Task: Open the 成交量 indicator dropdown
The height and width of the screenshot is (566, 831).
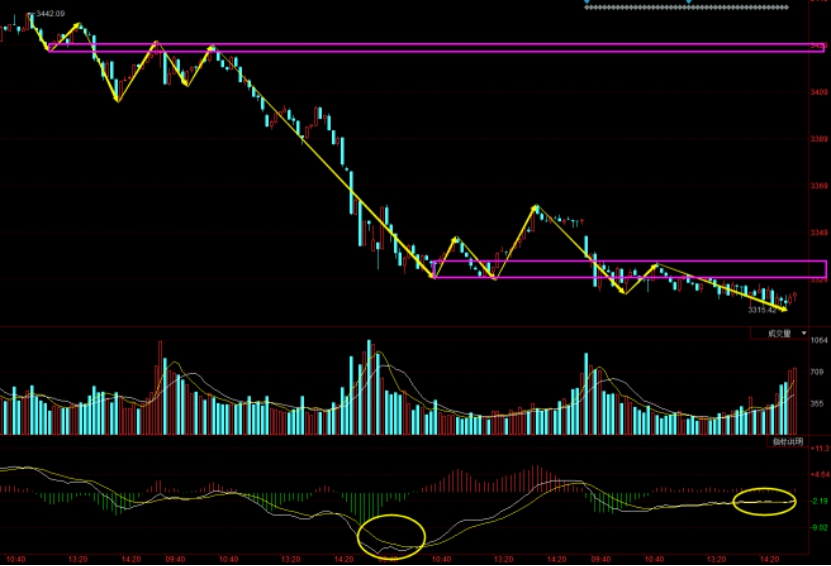Action: coord(780,333)
